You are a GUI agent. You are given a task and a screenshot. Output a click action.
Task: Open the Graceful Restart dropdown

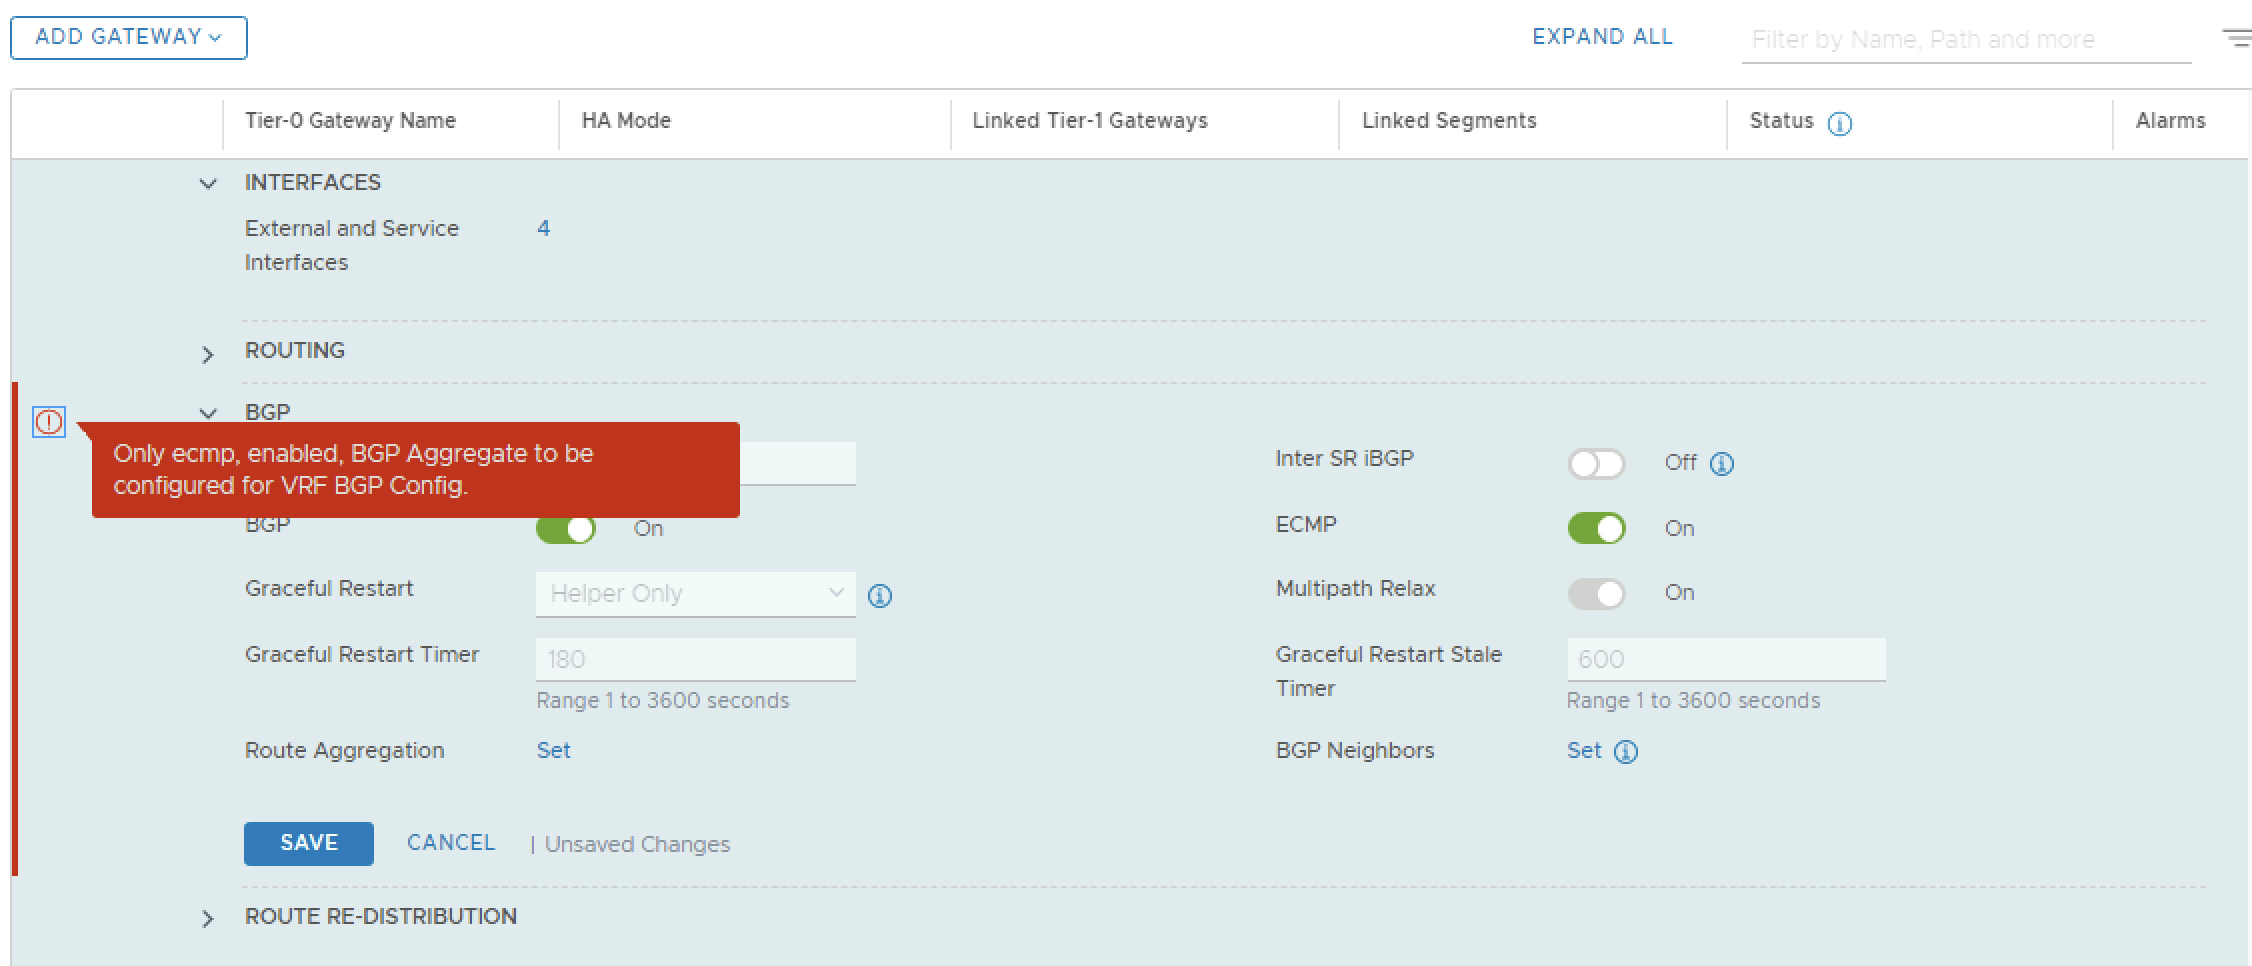(x=695, y=594)
